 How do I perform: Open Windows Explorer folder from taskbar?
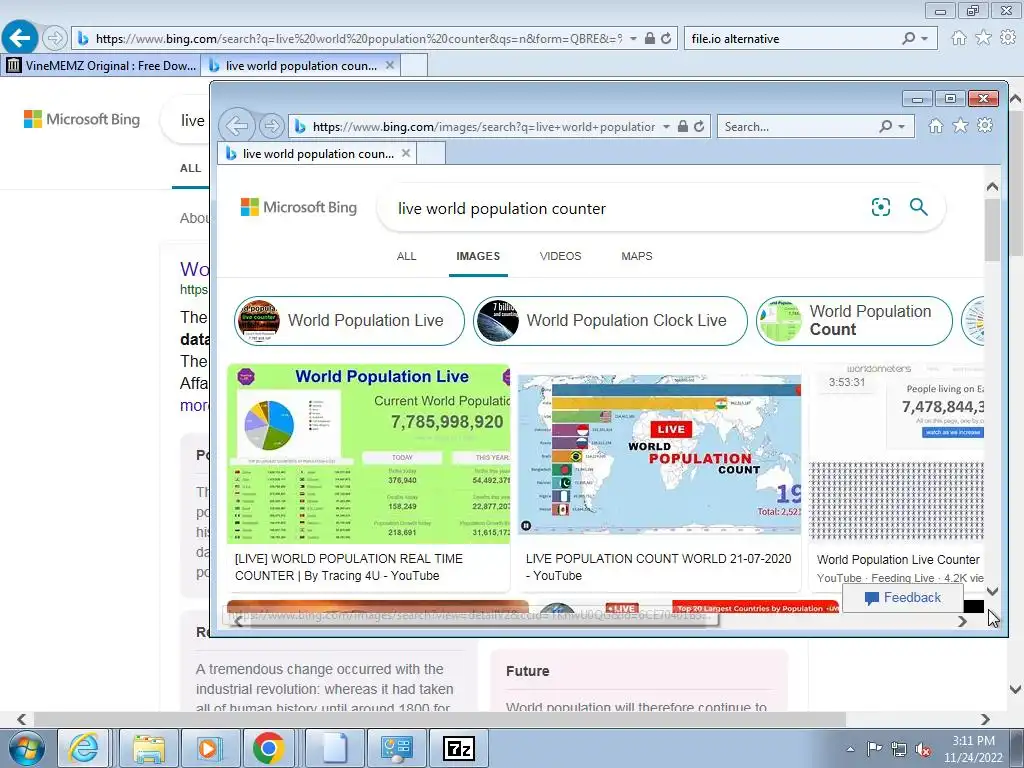[148, 748]
